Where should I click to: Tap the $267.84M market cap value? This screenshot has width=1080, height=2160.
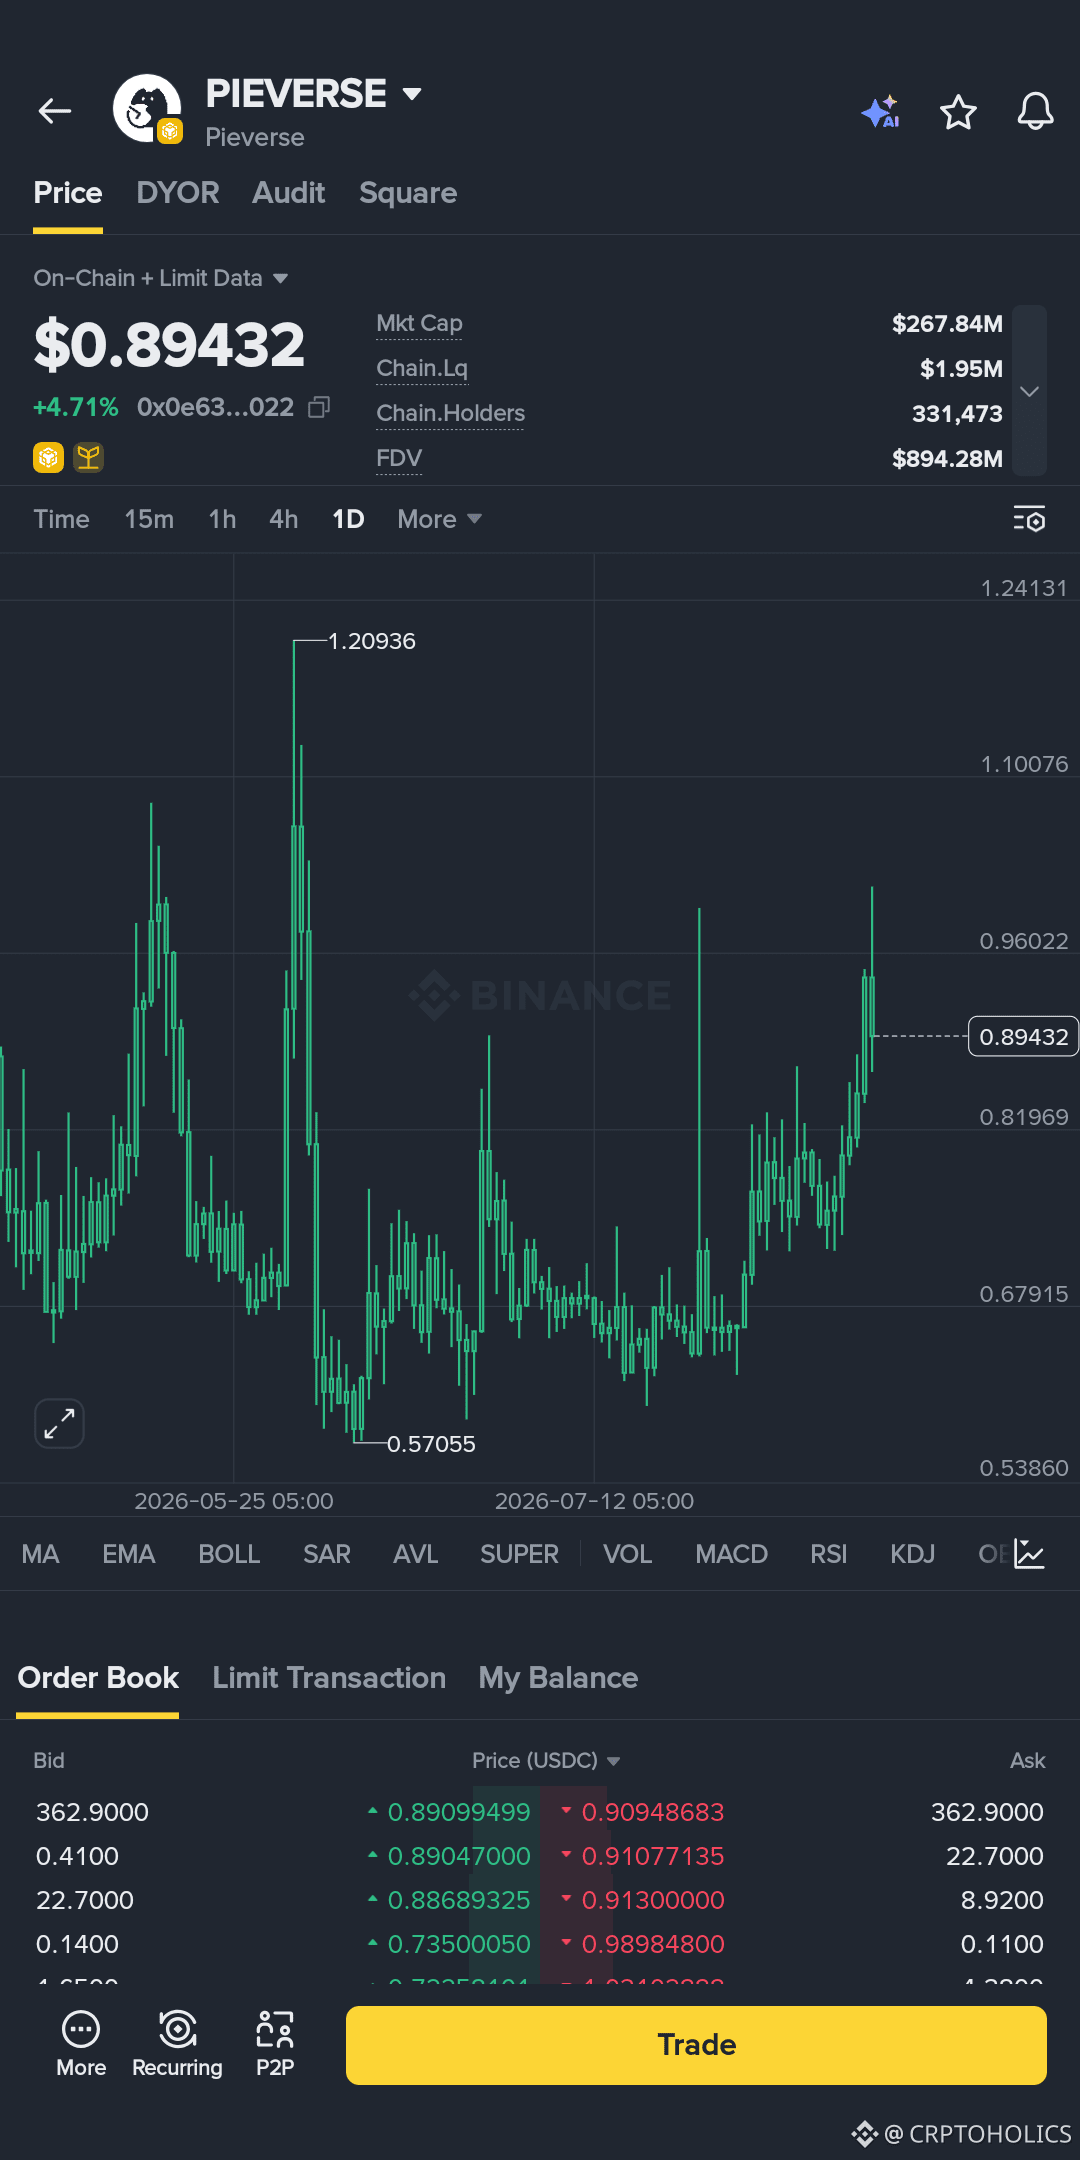pos(947,323)
